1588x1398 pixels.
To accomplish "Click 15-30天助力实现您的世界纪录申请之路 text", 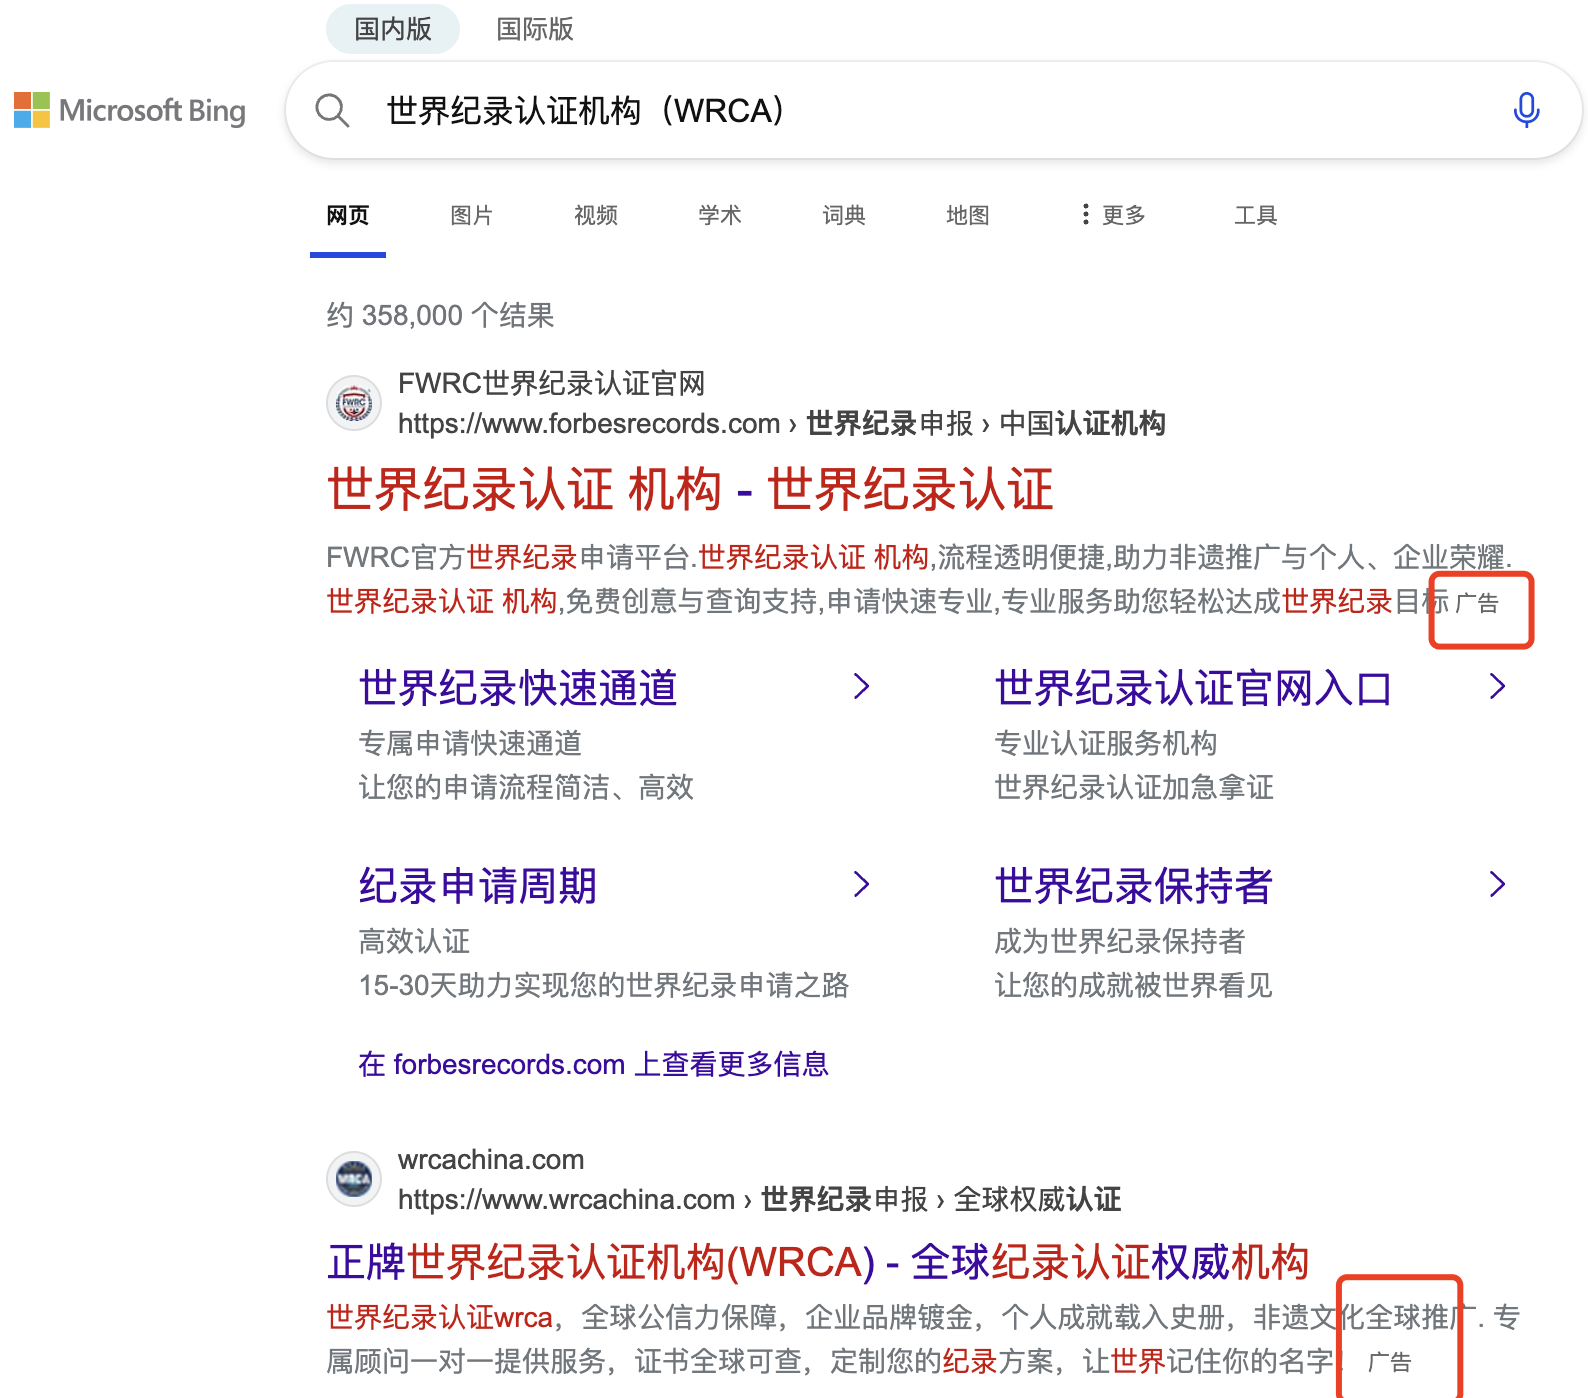I will pyautogui.click(x=604, y=985).
